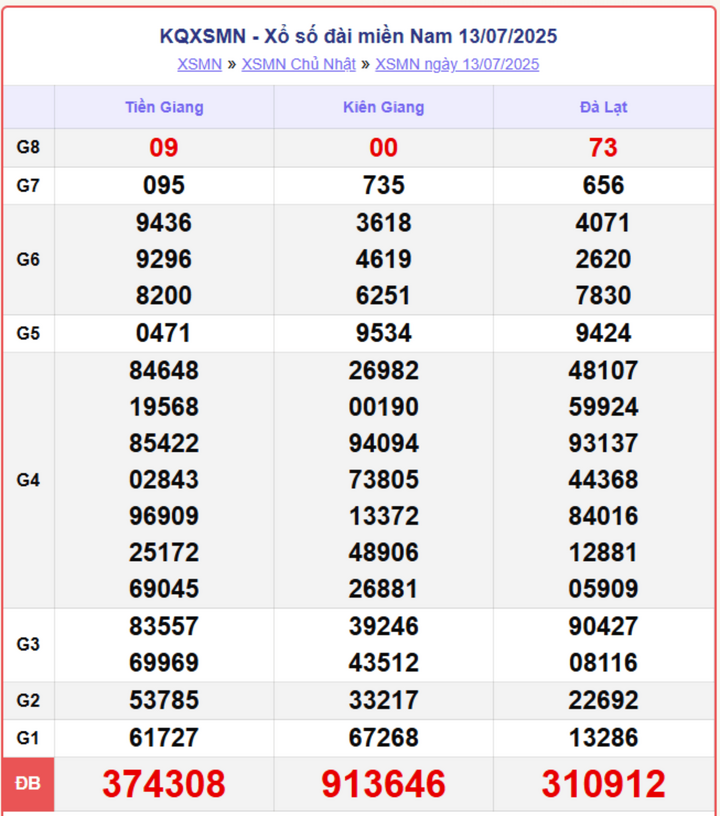
Task: Select G3 number 90427
Action: 603,627
